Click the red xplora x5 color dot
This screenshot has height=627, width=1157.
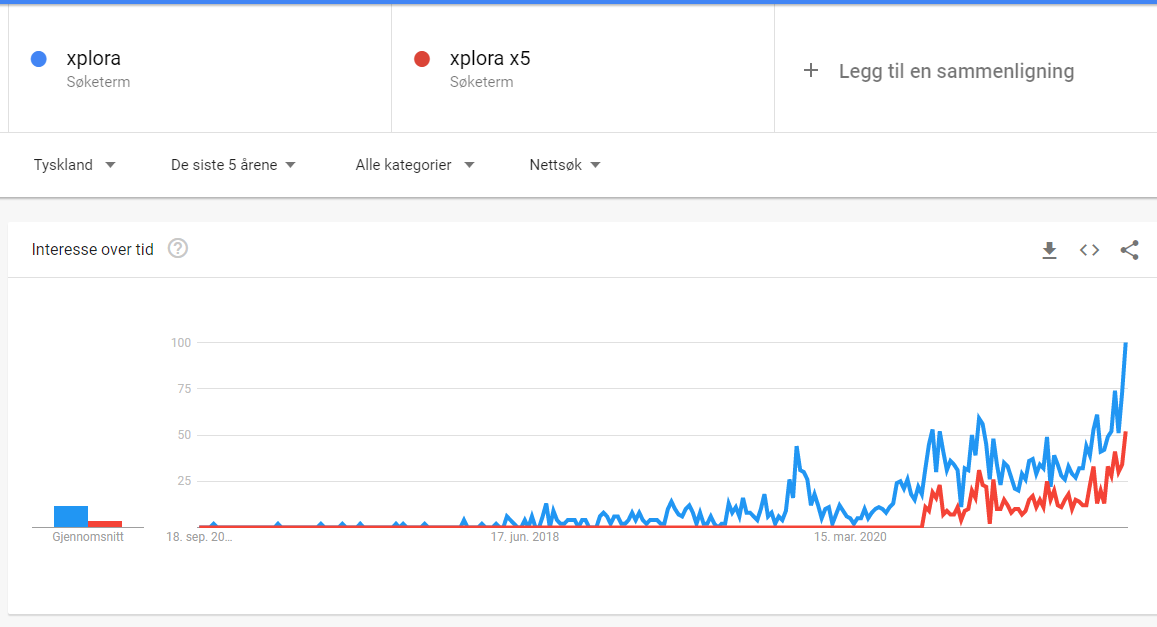422,59
